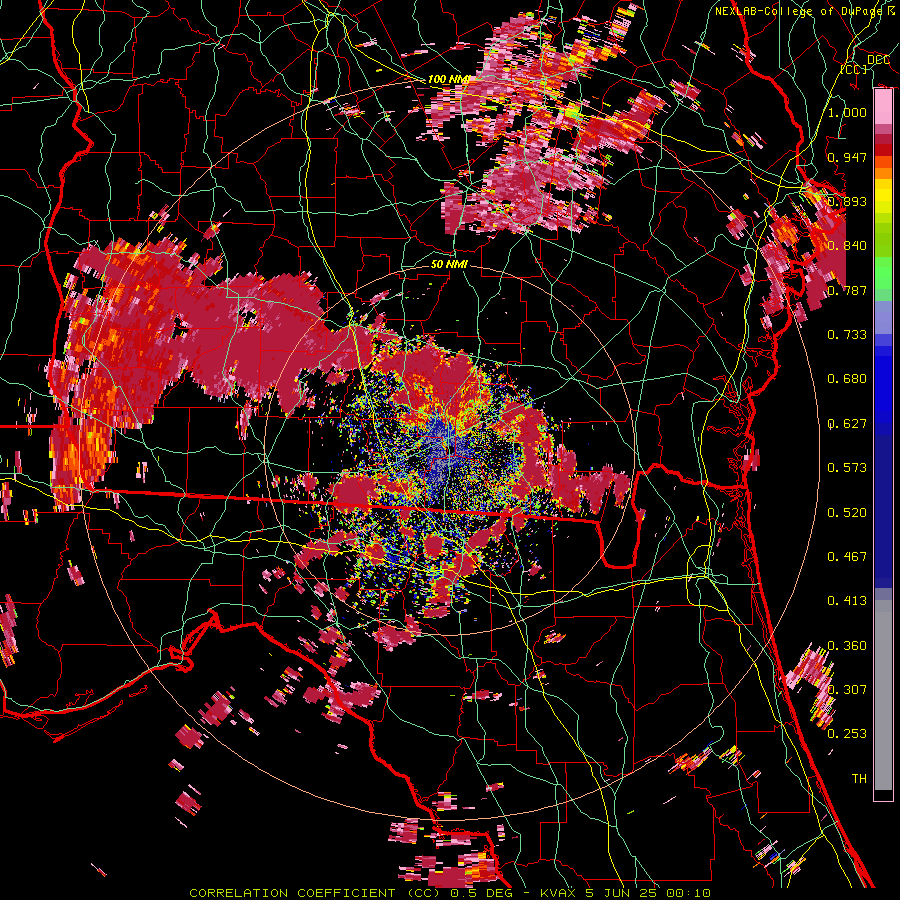900x900 pixels.
Task: Click the DEC legend header
Action: (878, 60)
